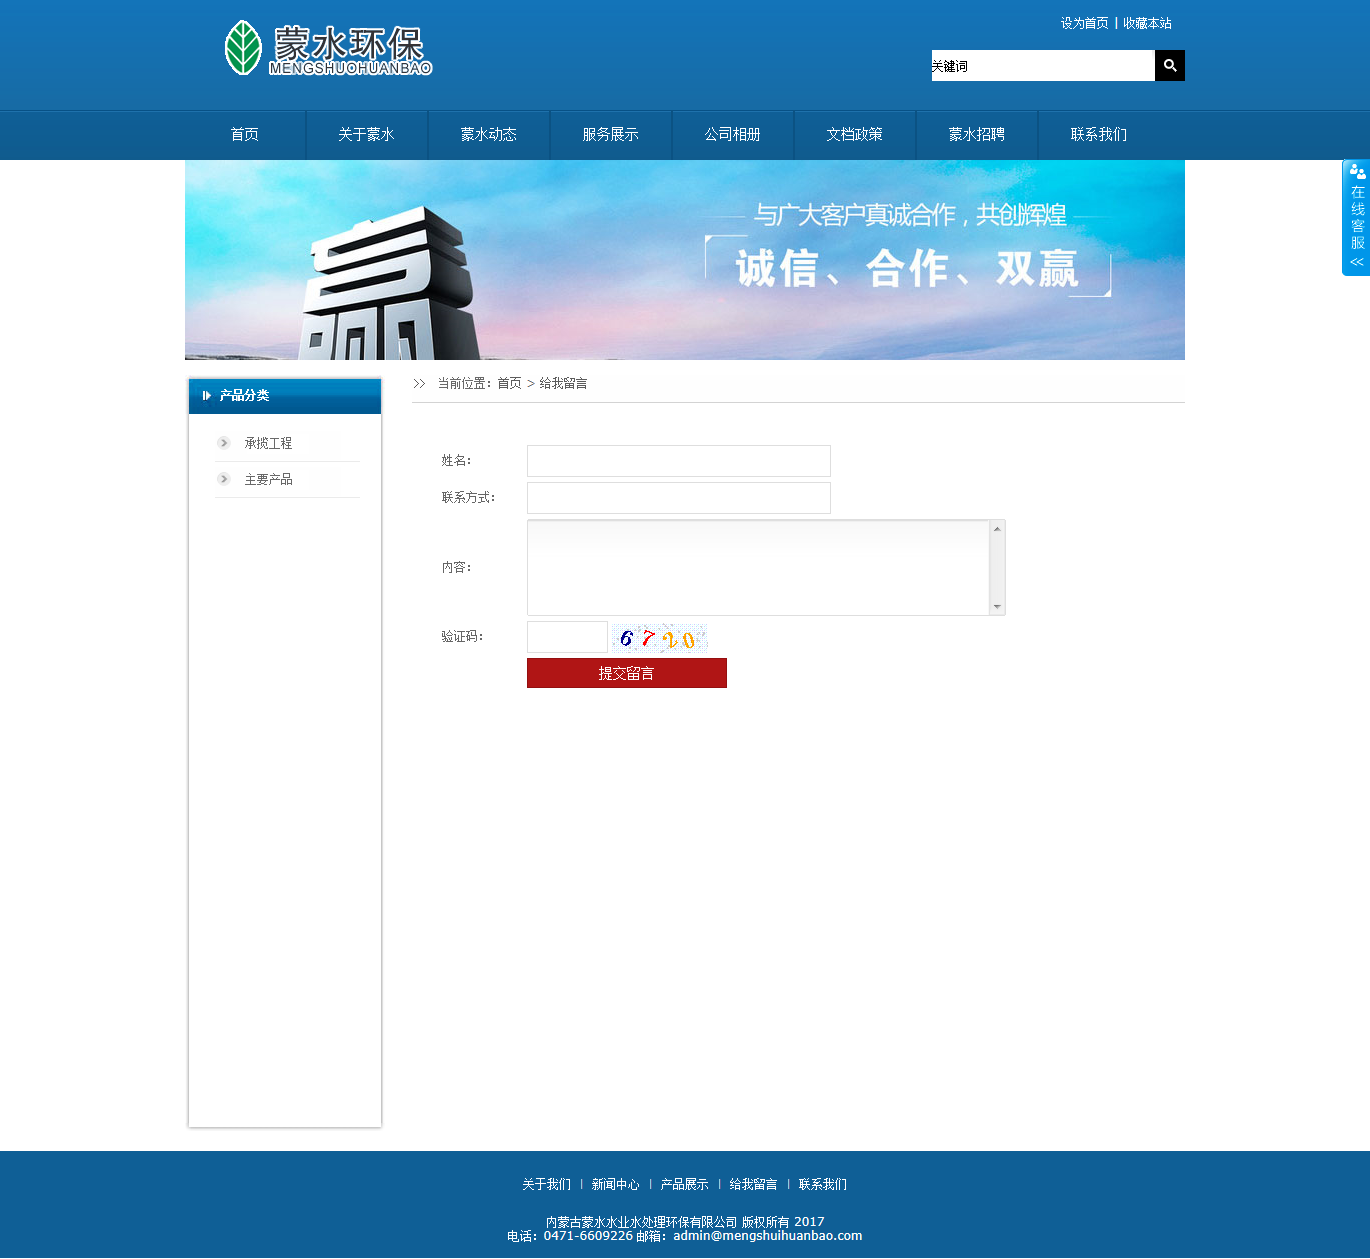Screen dimensions: 1370x1259
Task: Click the 设为首页 link at top
Action: coord(1084,23)
